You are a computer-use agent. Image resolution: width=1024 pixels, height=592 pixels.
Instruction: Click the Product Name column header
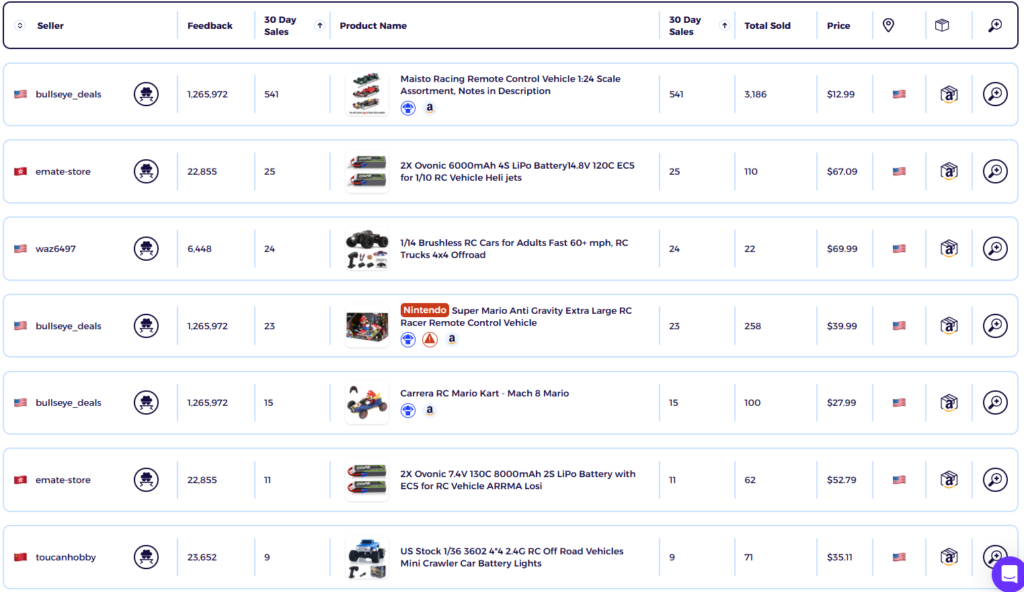coord(373,25)
